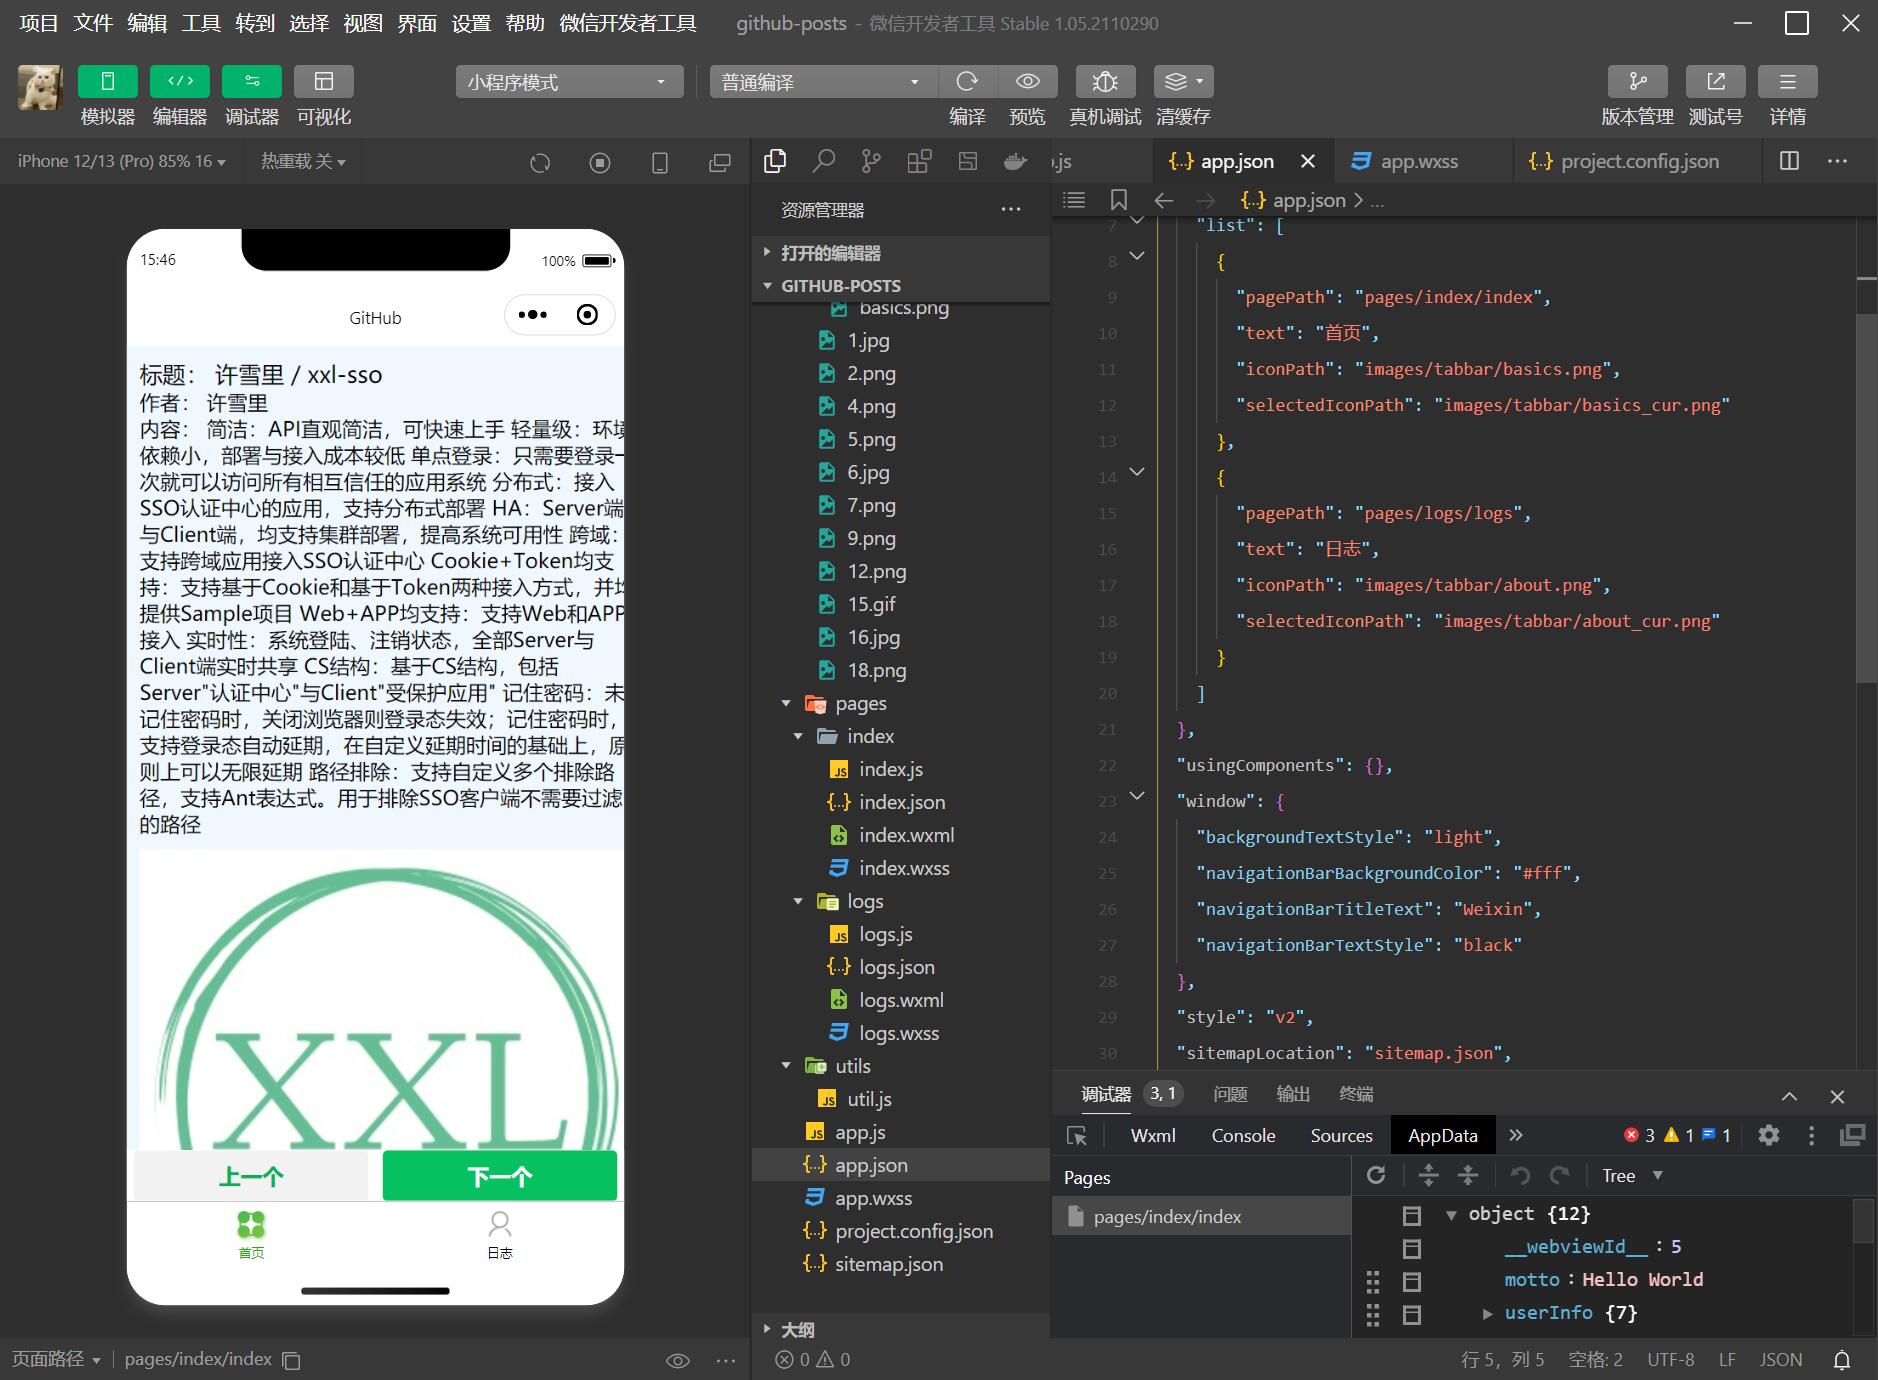Viewport: 1878px width, 1380px height.
Task: Click the 下一个 button in the simulator
Action: click(500, 1175)
